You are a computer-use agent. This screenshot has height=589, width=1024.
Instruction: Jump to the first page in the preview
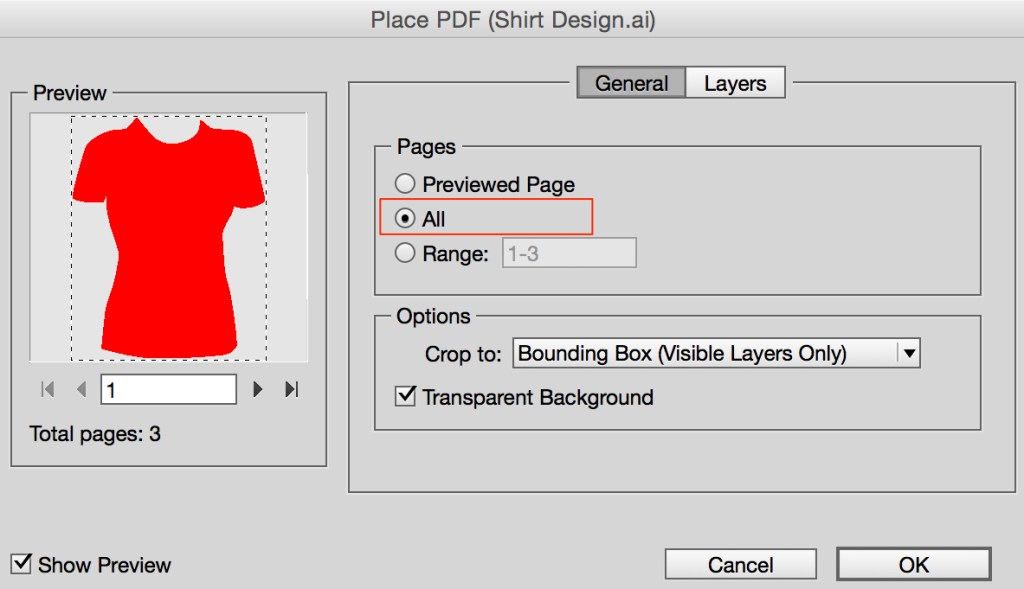[x=47, y=389]
